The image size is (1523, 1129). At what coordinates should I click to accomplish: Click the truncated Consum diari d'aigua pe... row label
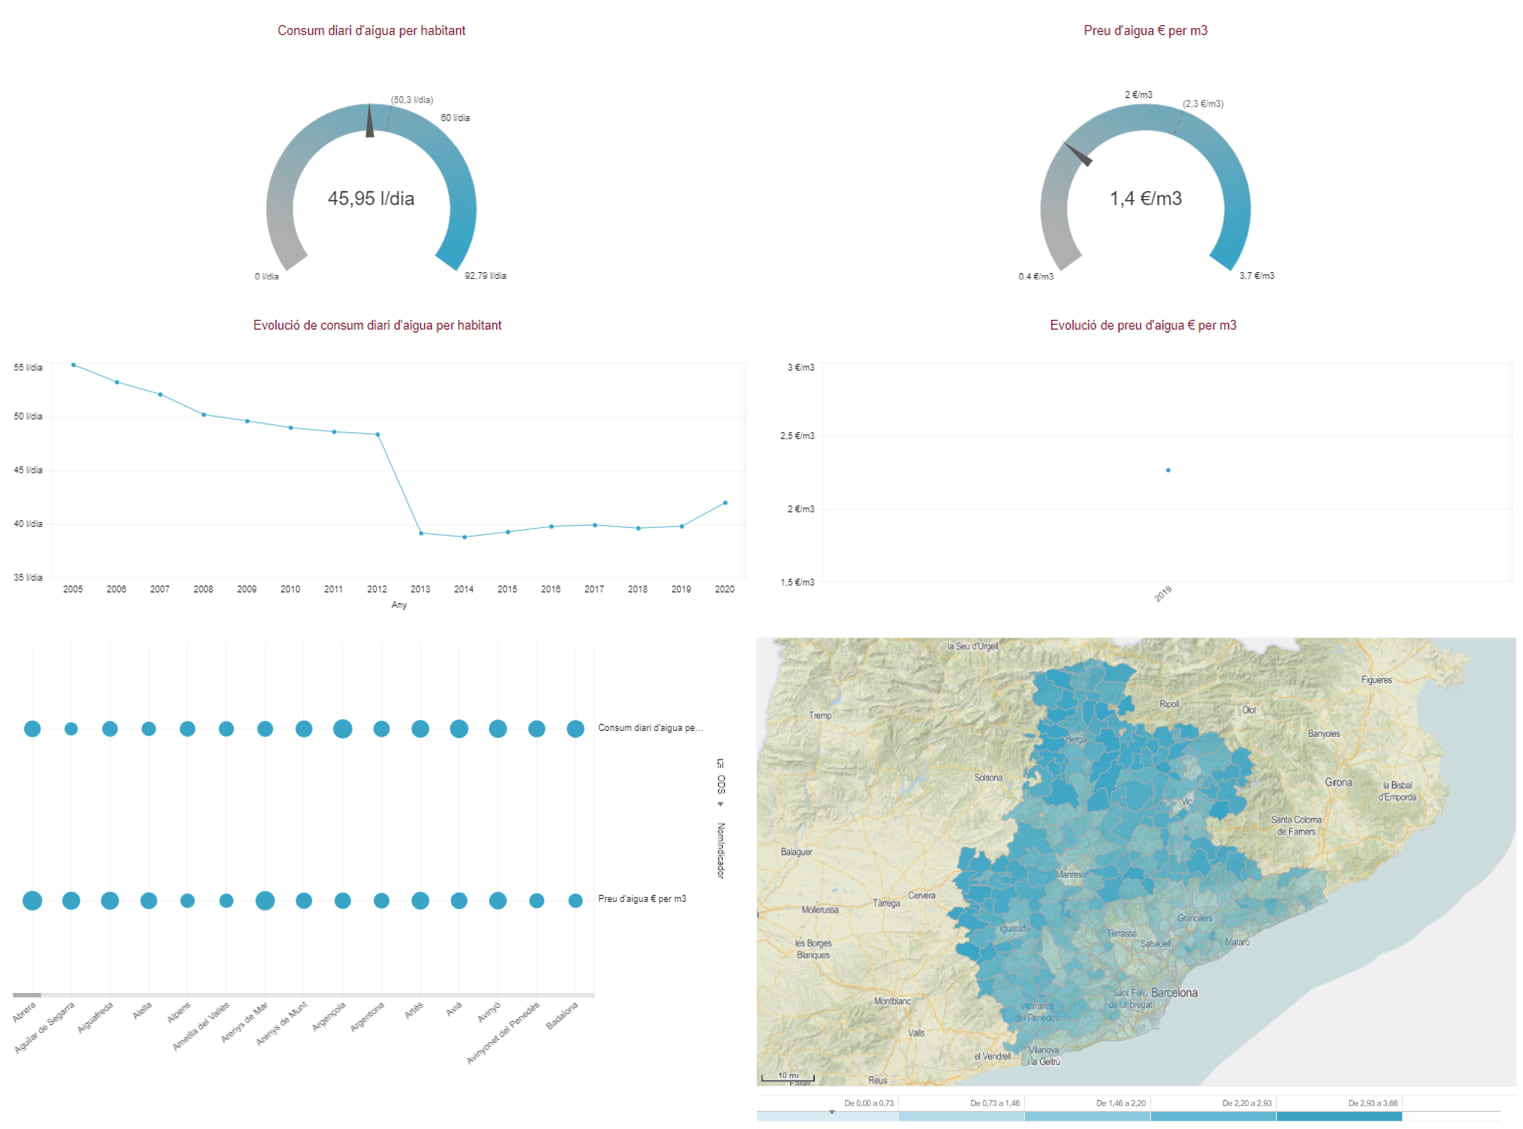point(650,728)
